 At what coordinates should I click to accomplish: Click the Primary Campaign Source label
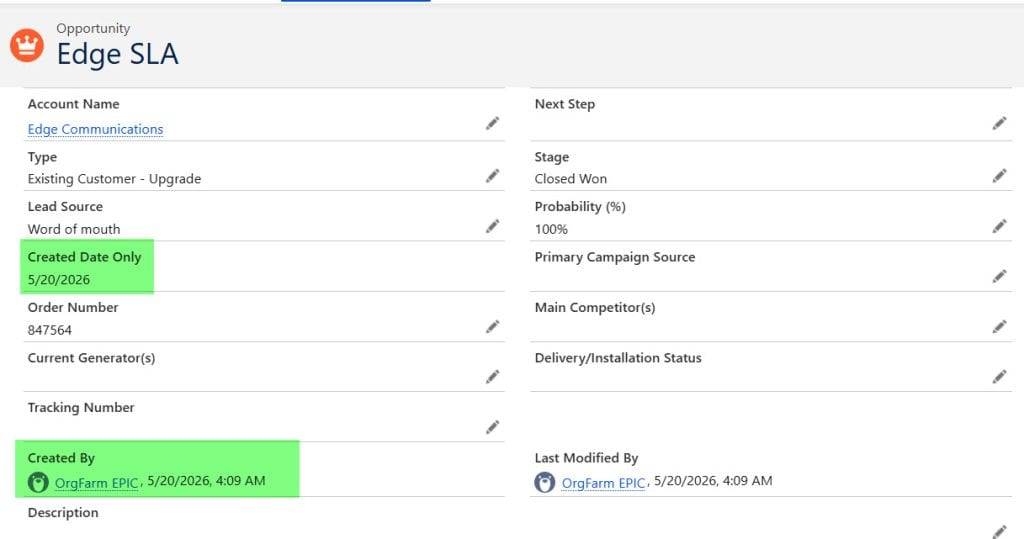(x=615, y=257)
